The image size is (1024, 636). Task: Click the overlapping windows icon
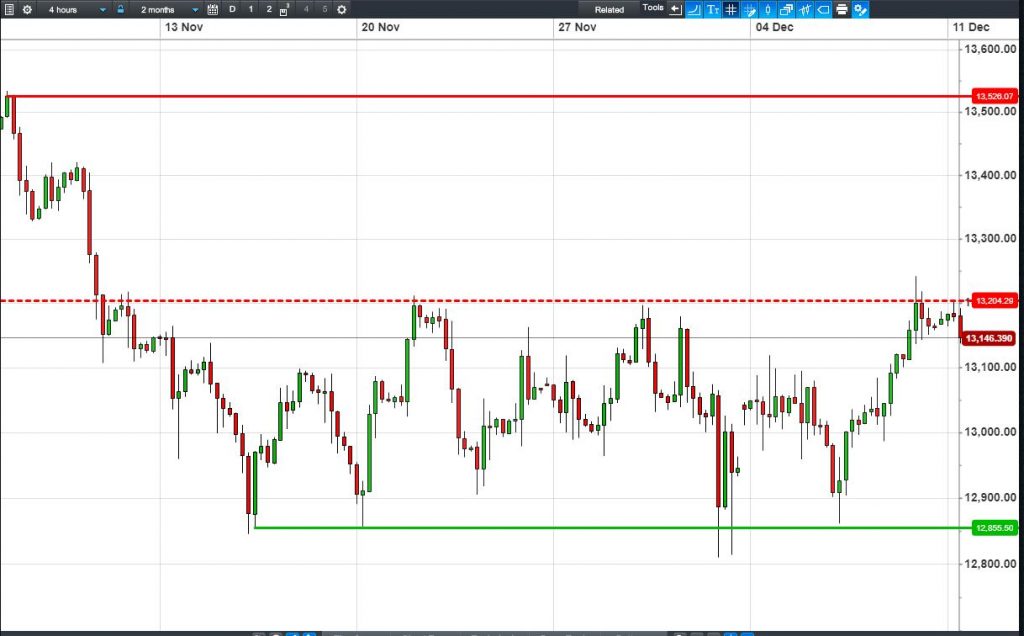(x=786, y=9)
